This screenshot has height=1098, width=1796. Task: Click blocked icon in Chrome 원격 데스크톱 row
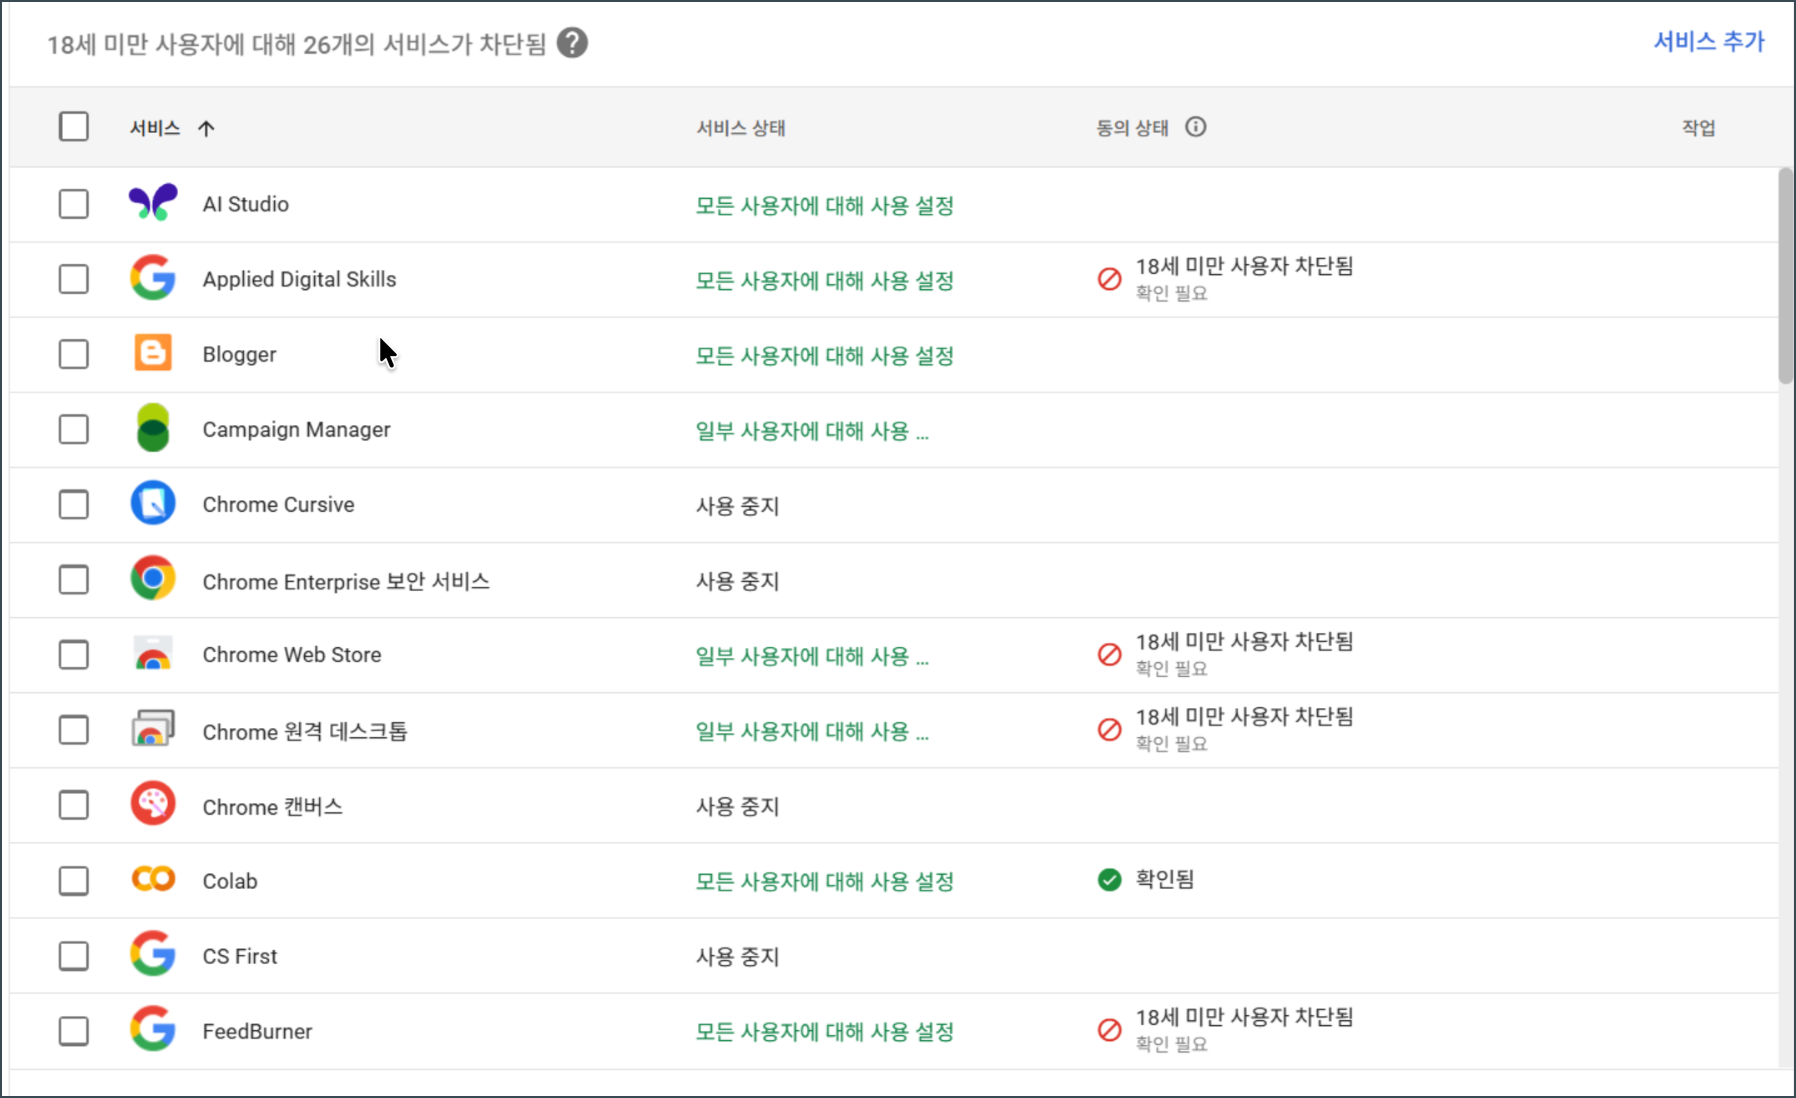tap(1110, 730)
